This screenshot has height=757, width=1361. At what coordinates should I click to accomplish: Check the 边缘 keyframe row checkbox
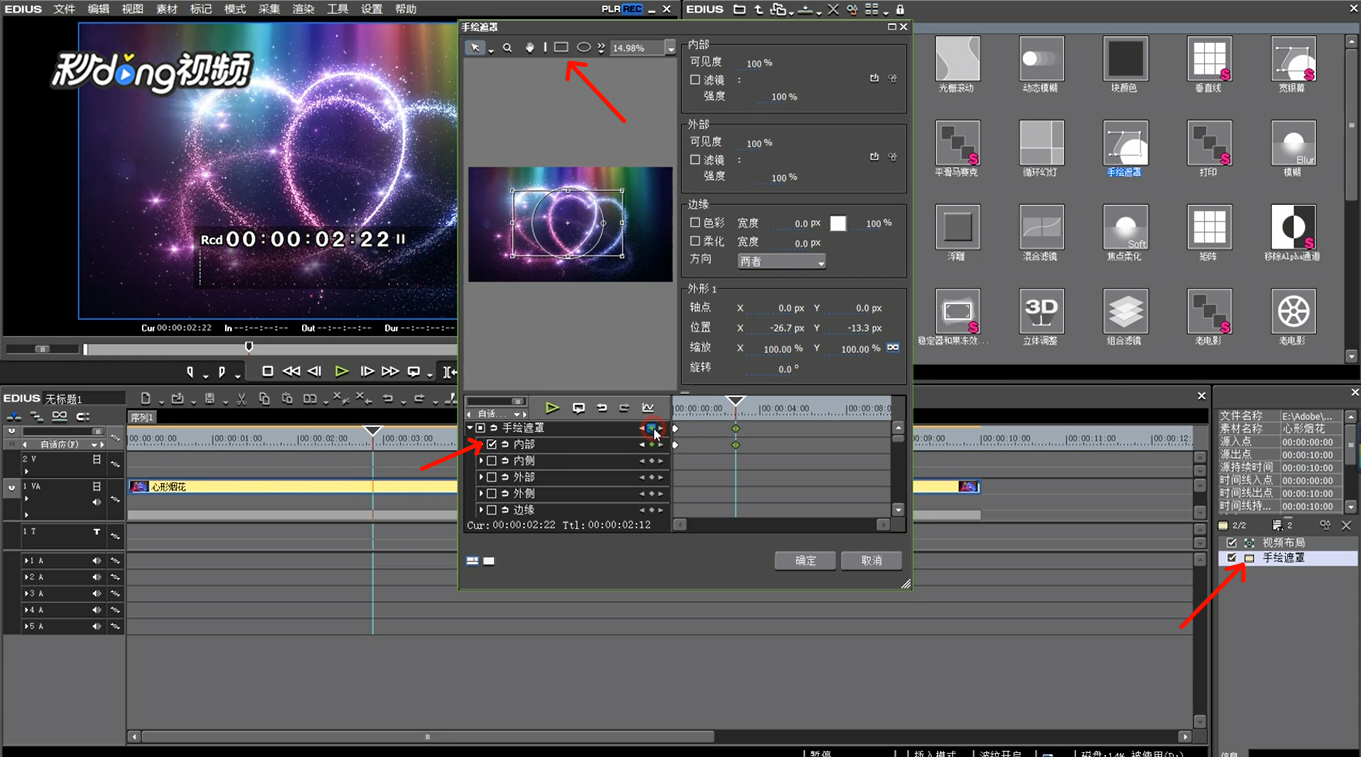click(492, 510)
